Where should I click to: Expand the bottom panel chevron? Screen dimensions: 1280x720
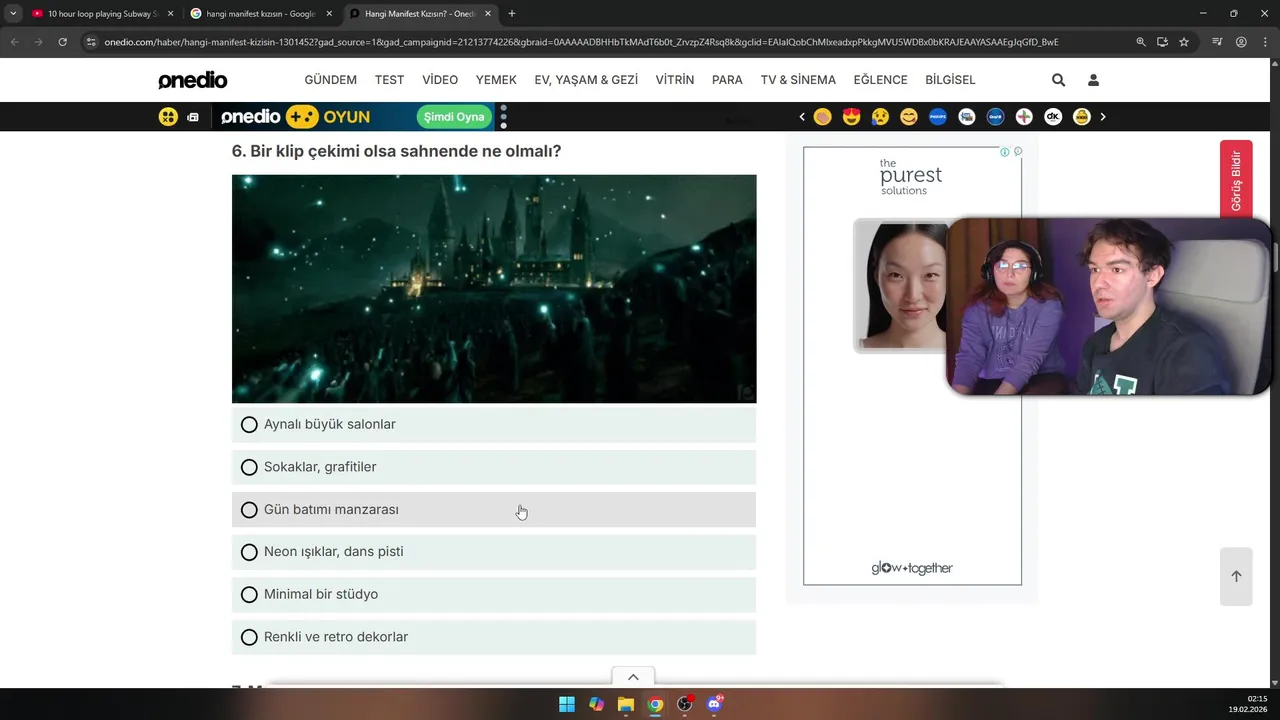(633, 677)
